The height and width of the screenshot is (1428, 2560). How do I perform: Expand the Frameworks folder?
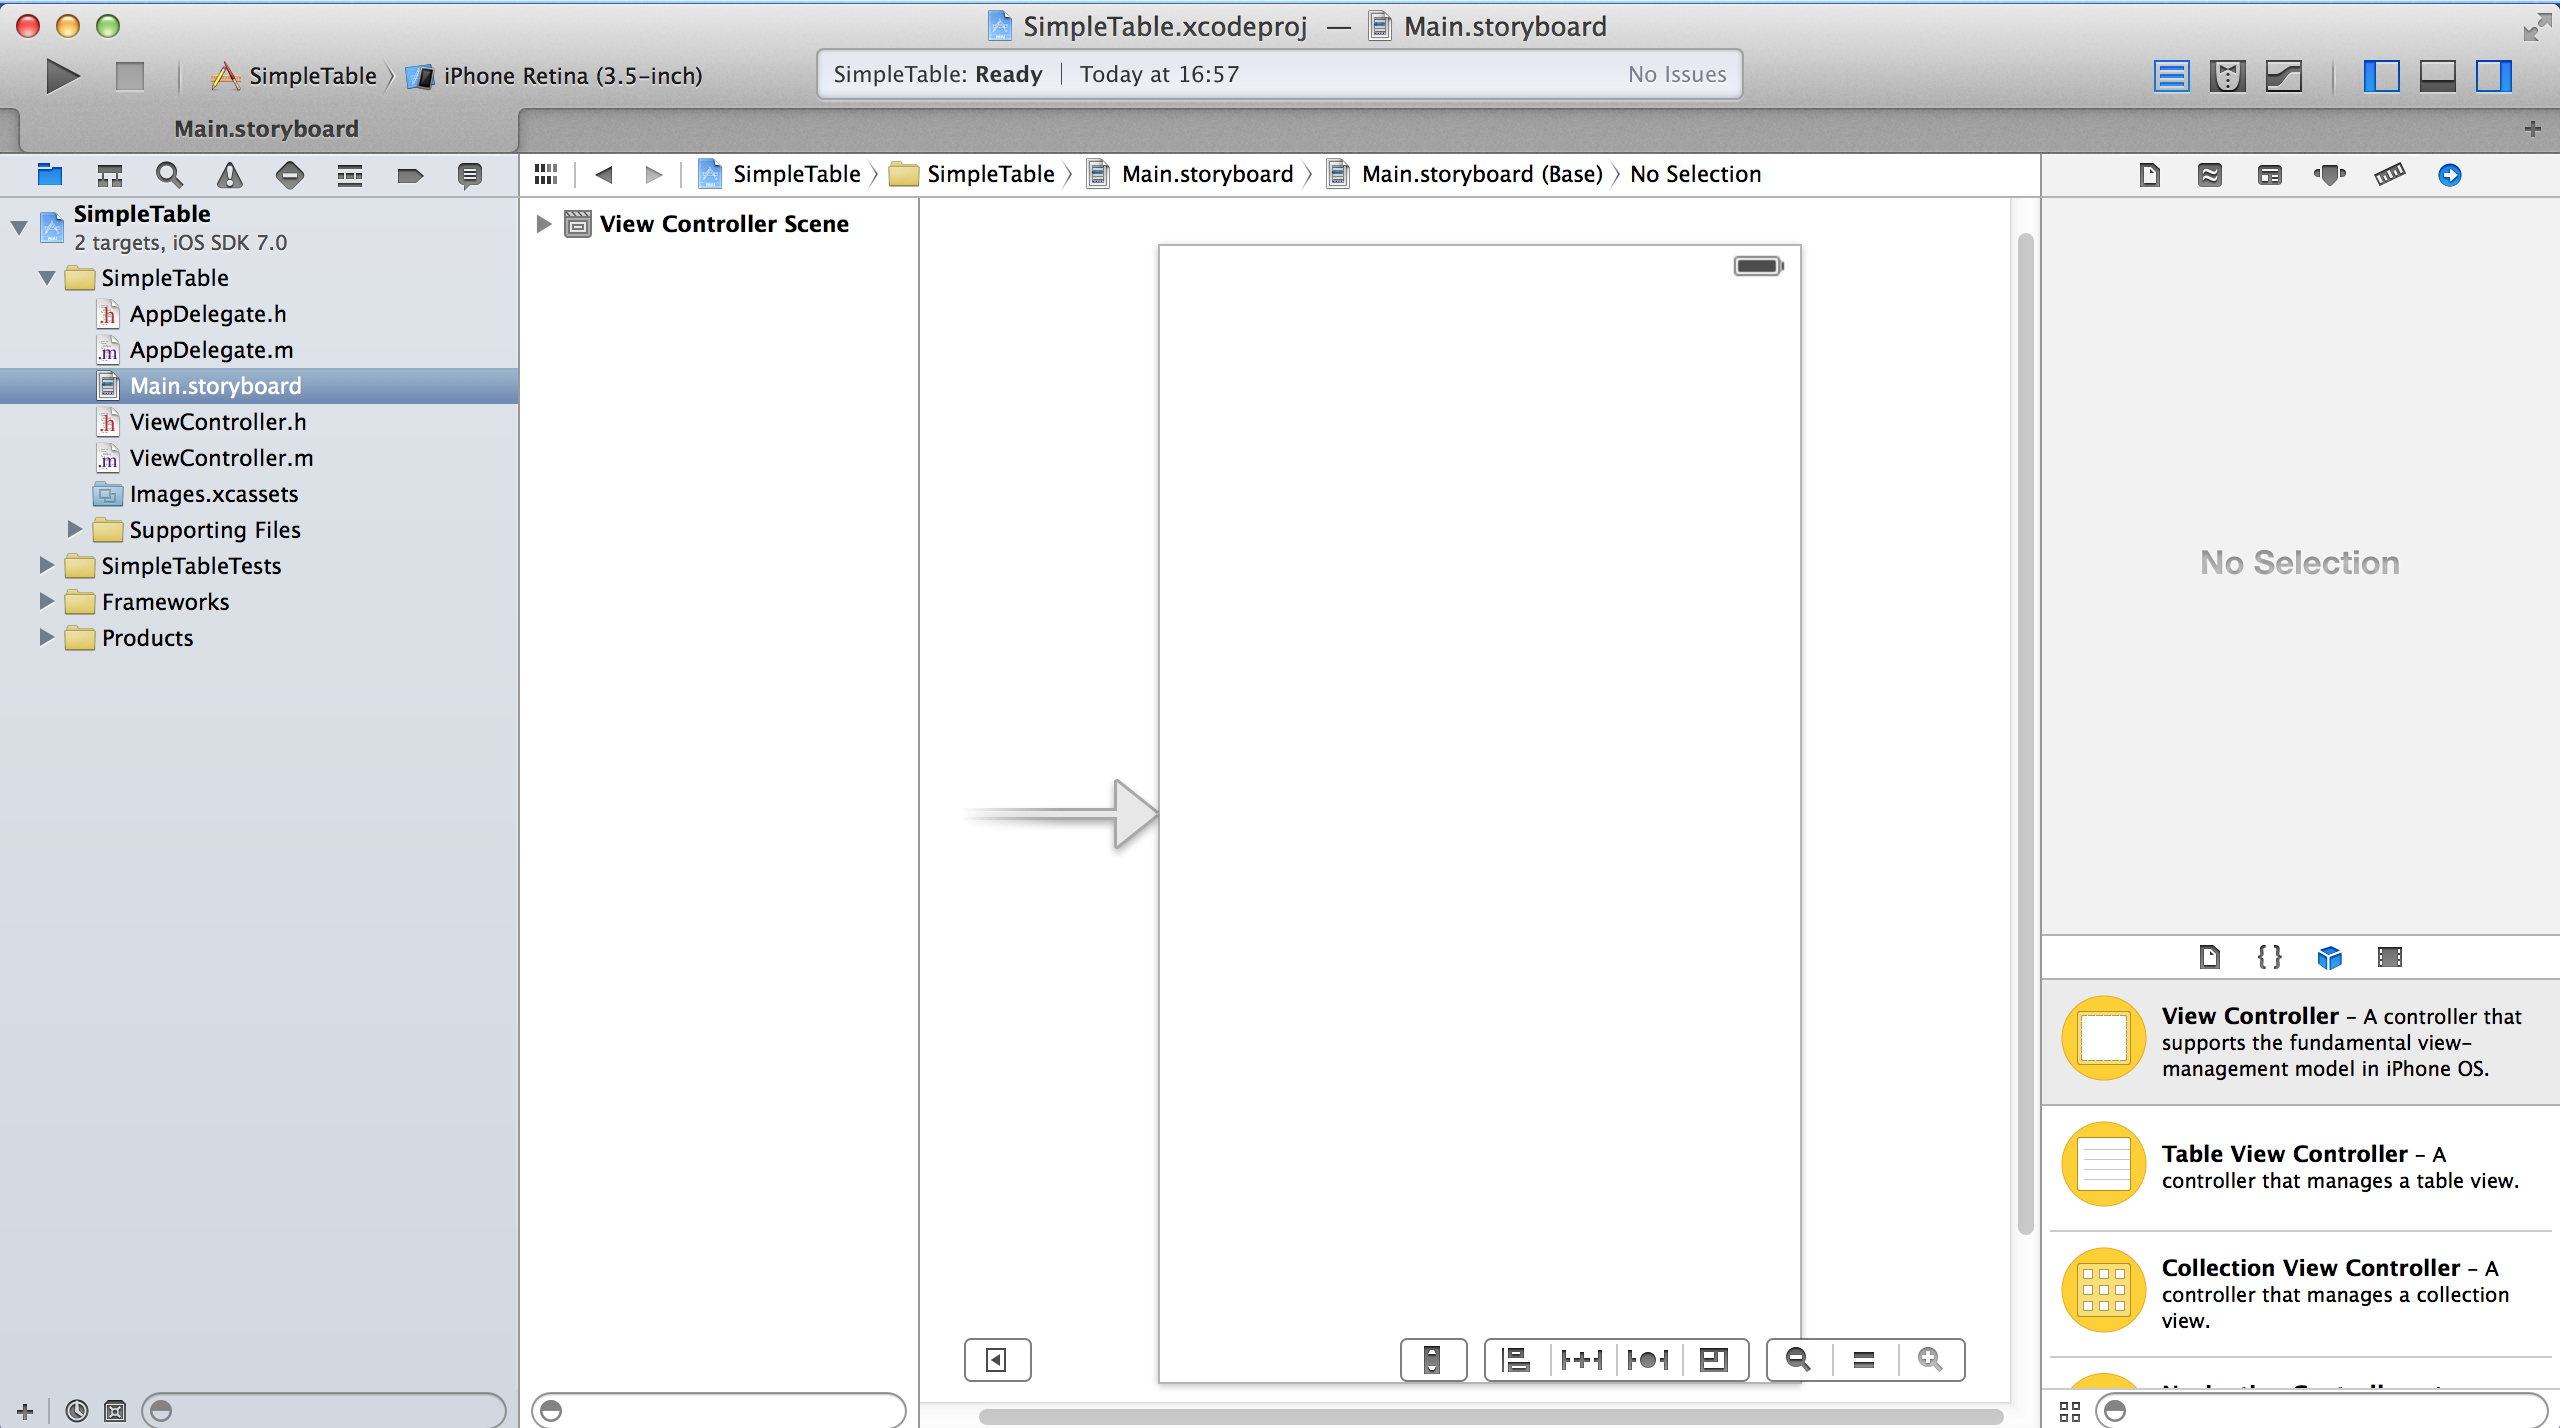click(x=47, y=601)
